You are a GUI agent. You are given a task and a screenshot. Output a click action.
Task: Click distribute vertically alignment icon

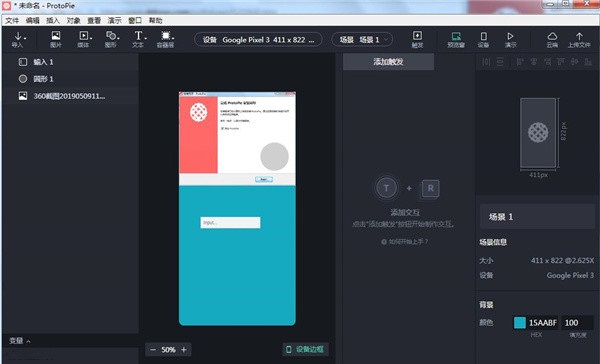(x=500, y=62)
